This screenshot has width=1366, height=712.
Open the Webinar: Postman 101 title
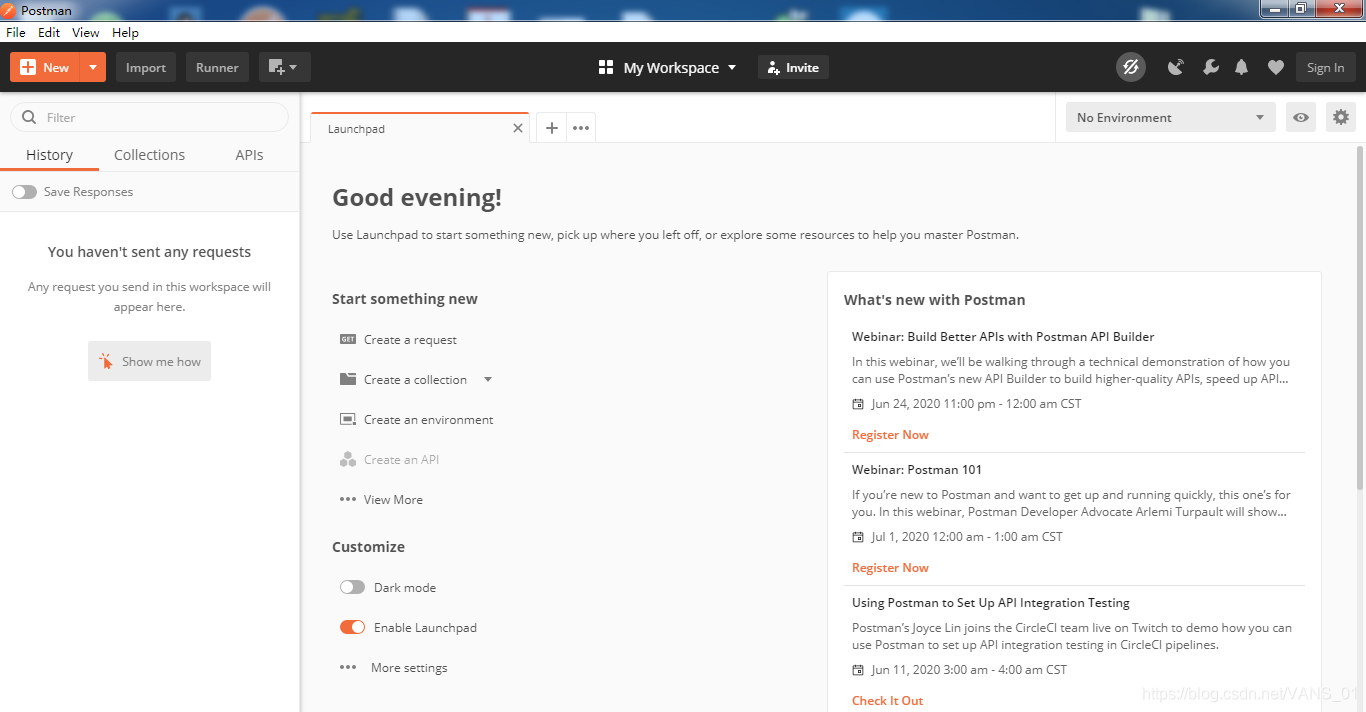(917, 470)
